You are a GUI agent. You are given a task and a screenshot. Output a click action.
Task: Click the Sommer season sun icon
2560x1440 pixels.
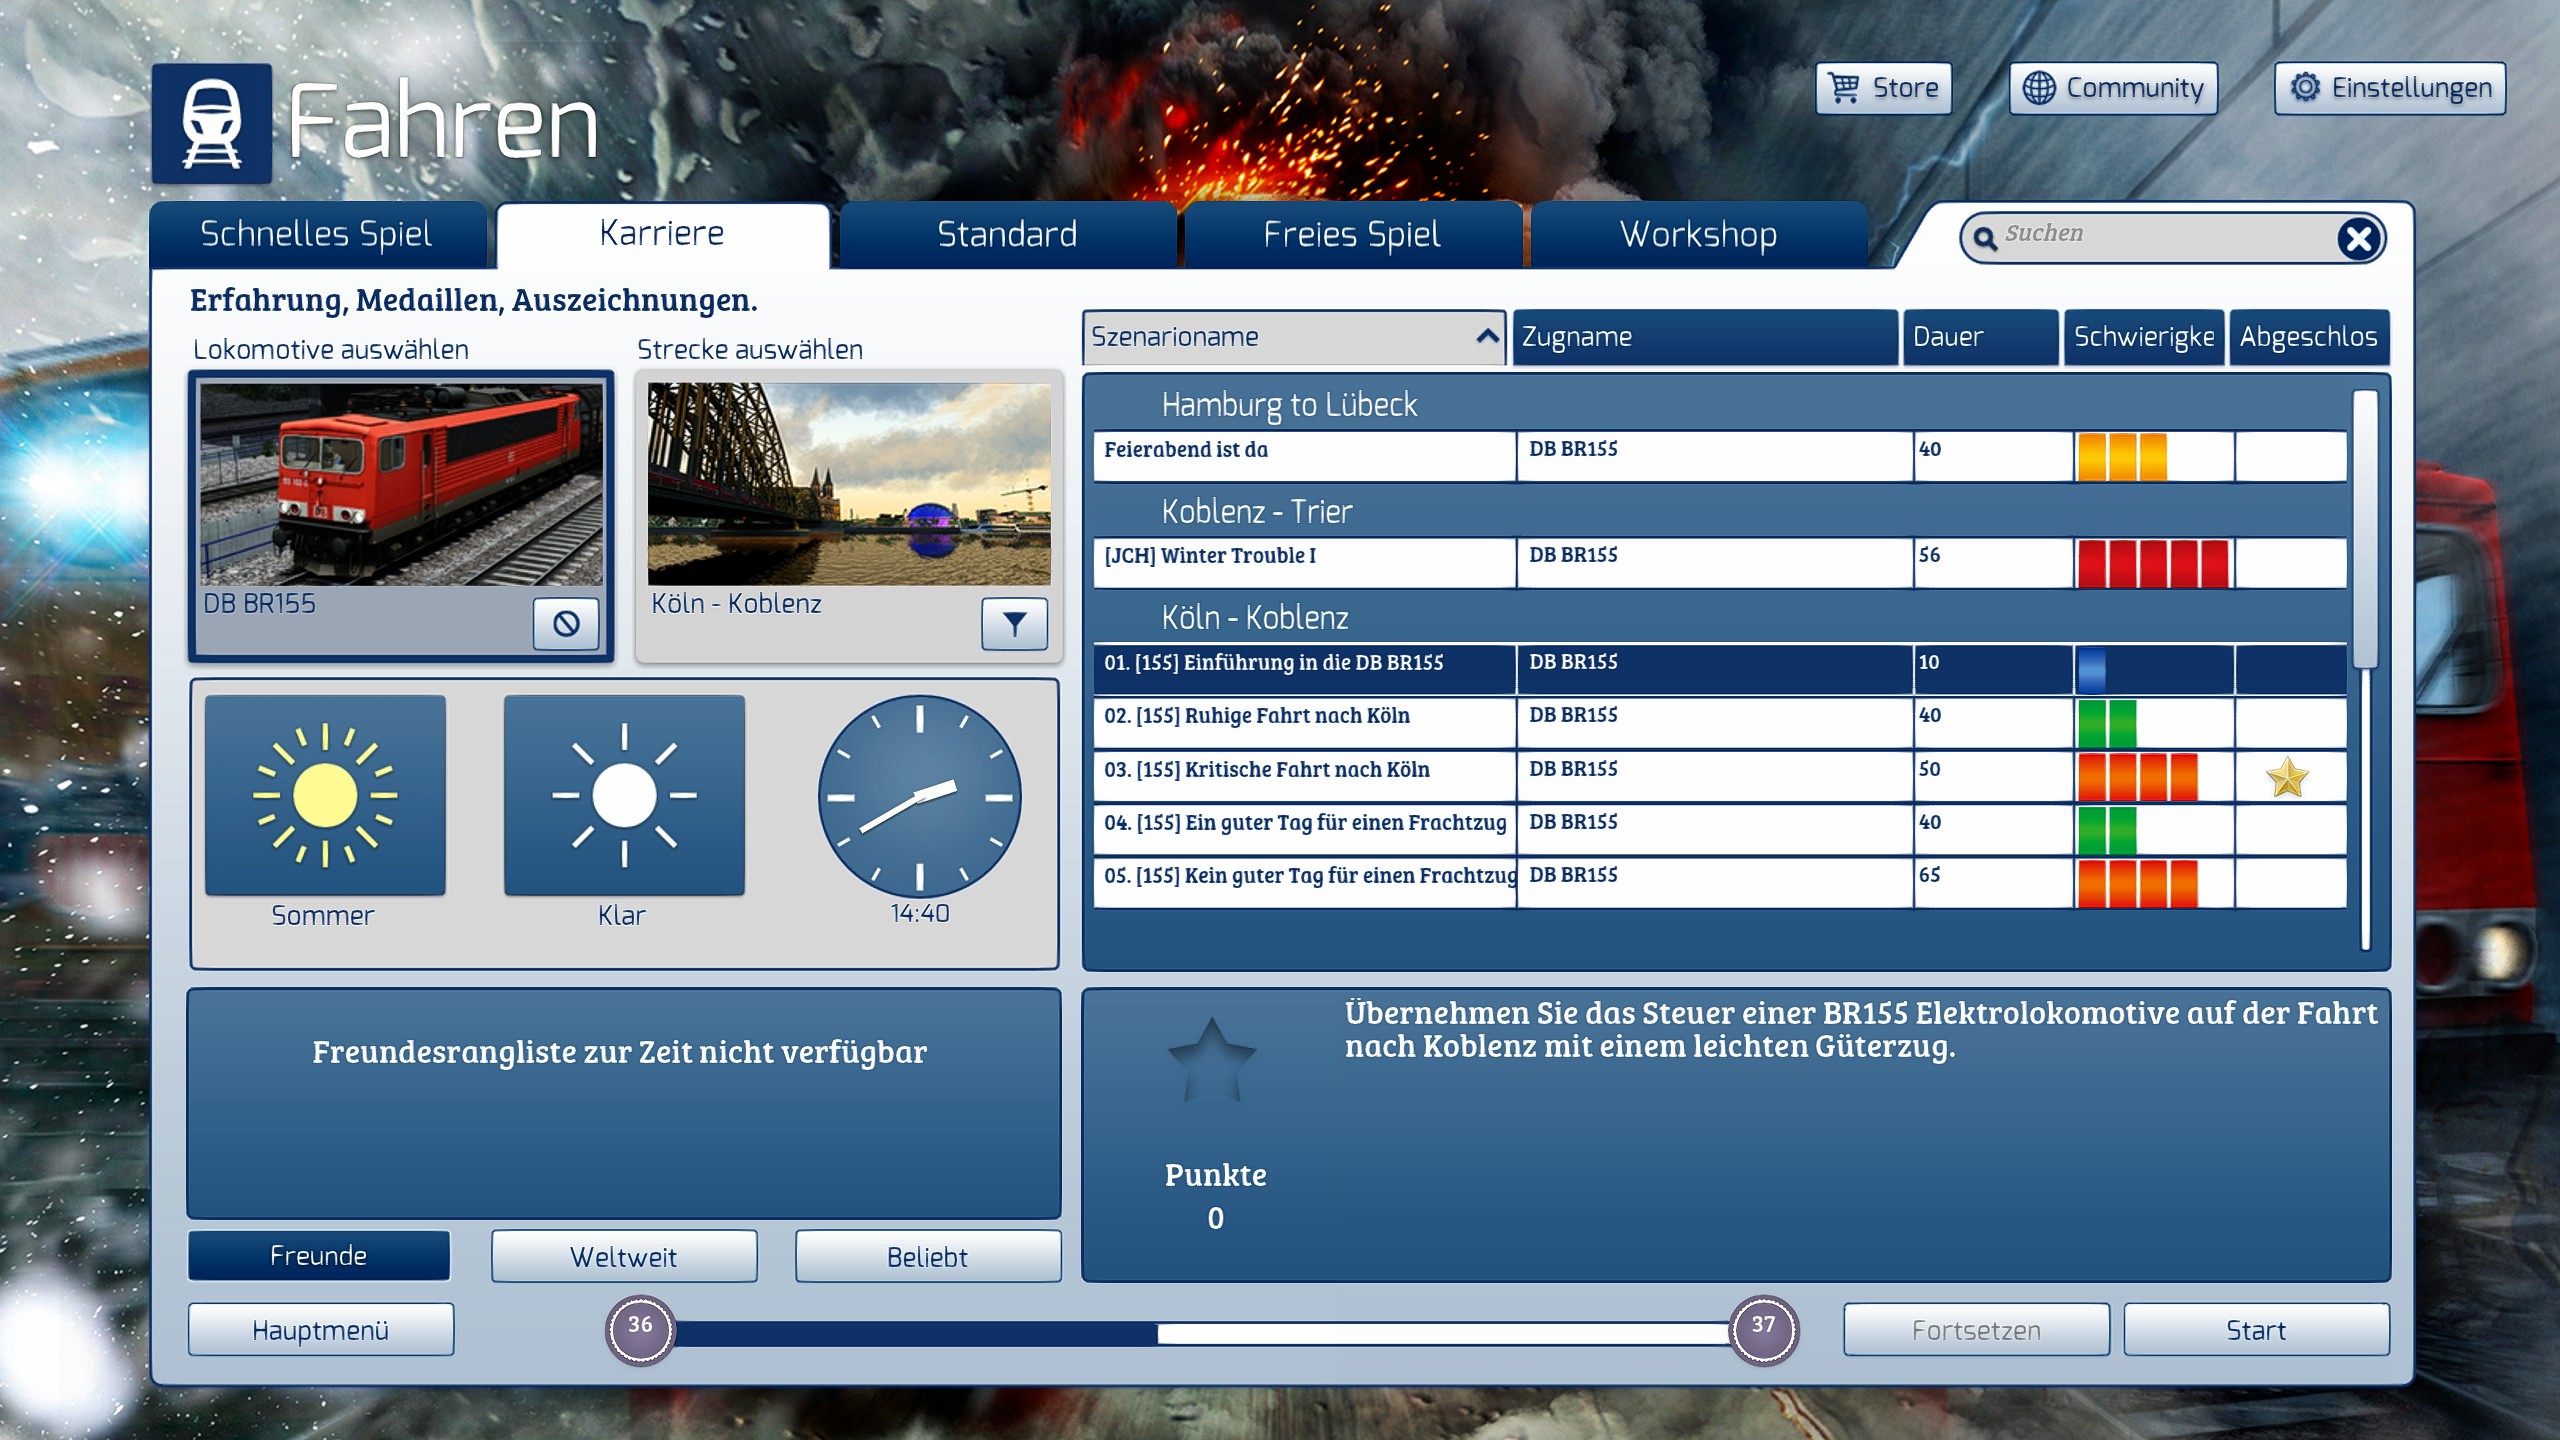click(325, 796)
